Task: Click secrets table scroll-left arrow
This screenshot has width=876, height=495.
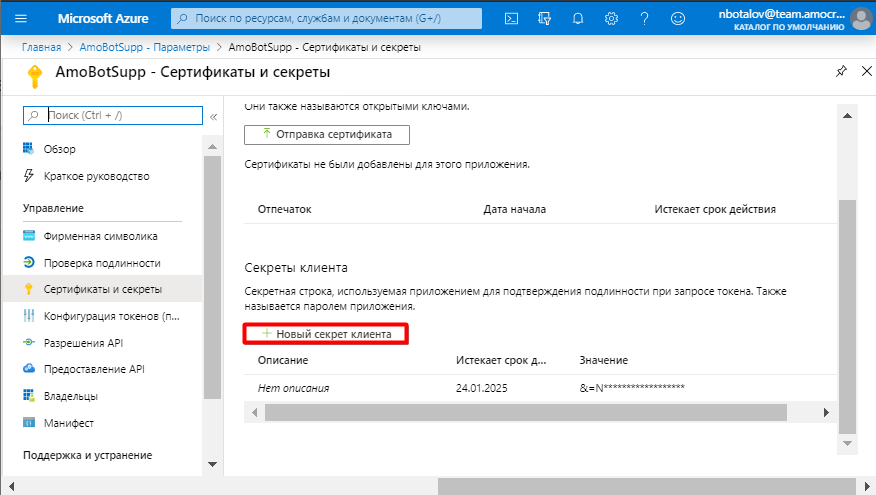Action: pos(255,412)
